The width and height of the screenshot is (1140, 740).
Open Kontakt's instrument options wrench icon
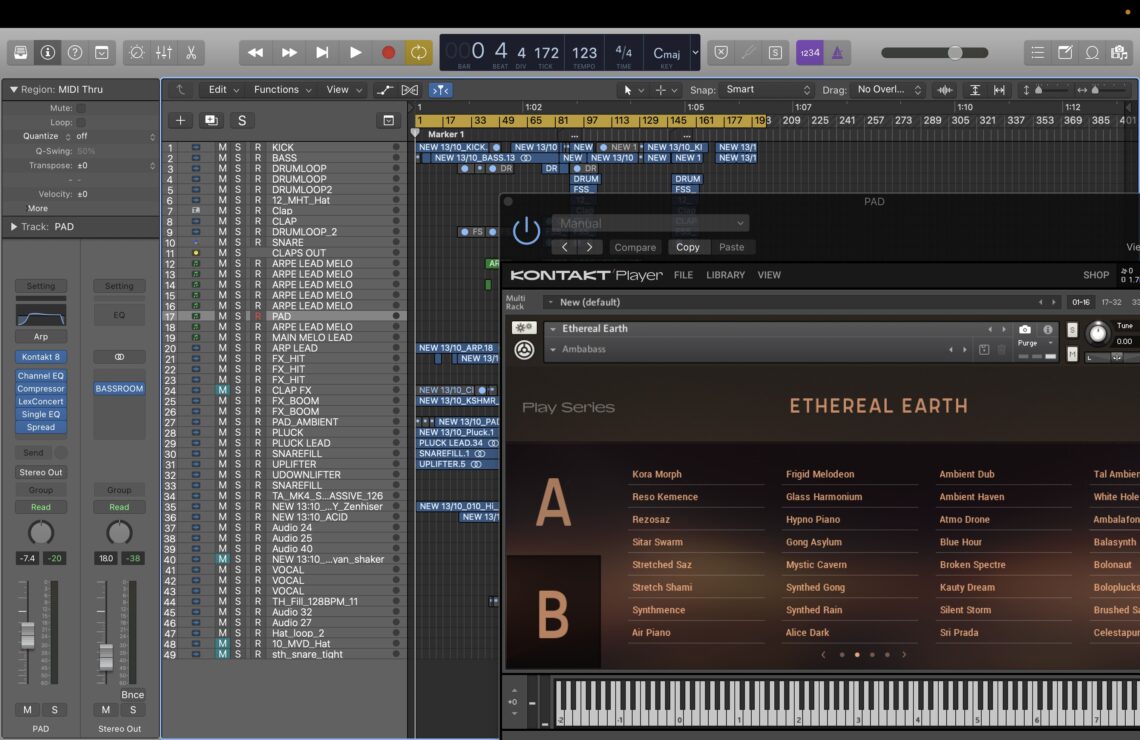(524, 328)
